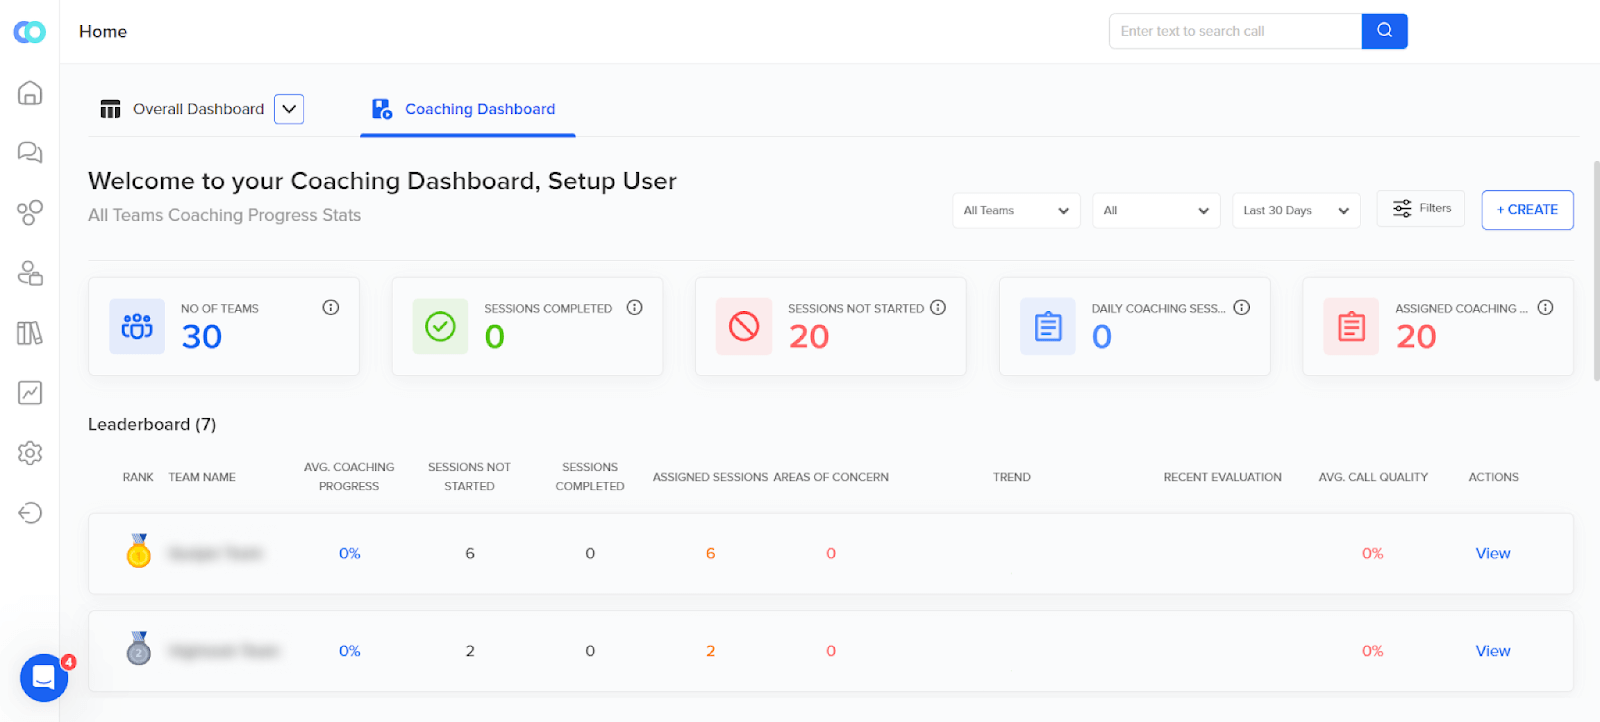Screen dimensions: 1600x722
Task: Click the + CREATE button
Action: [x=1527, y=210]
